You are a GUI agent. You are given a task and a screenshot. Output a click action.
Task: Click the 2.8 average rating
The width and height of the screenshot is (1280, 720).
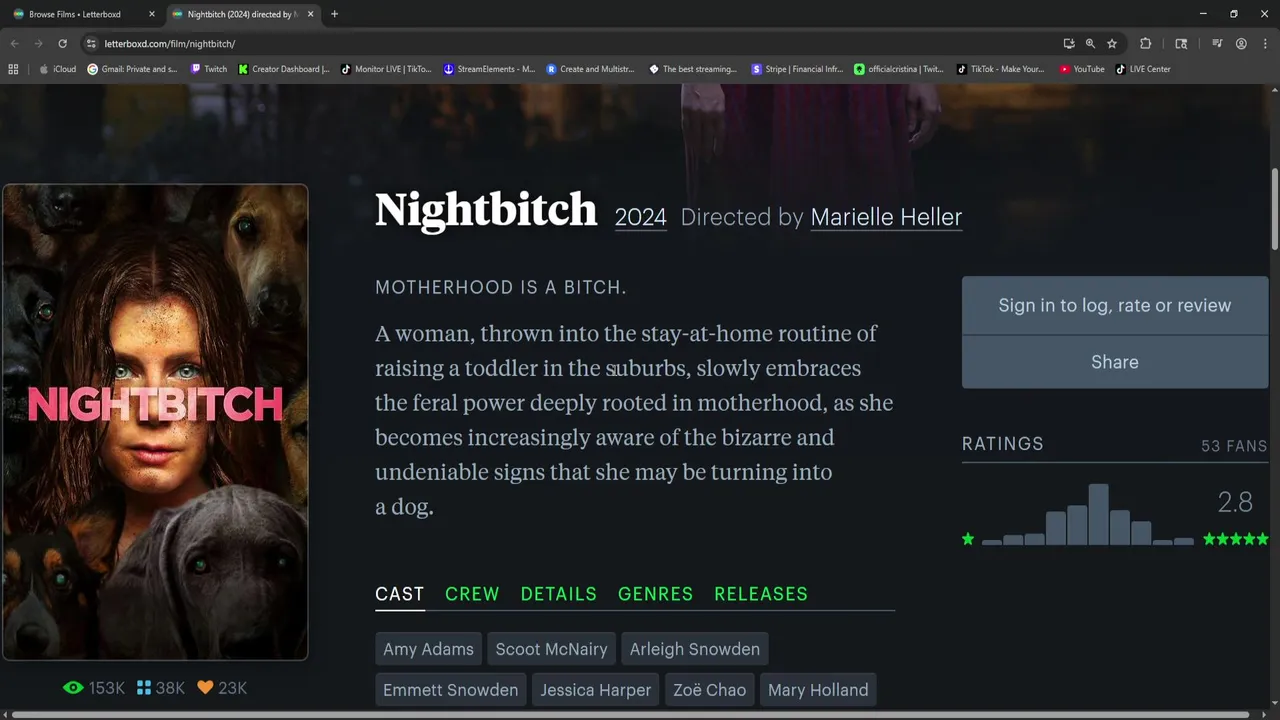tap(1235, 502)
